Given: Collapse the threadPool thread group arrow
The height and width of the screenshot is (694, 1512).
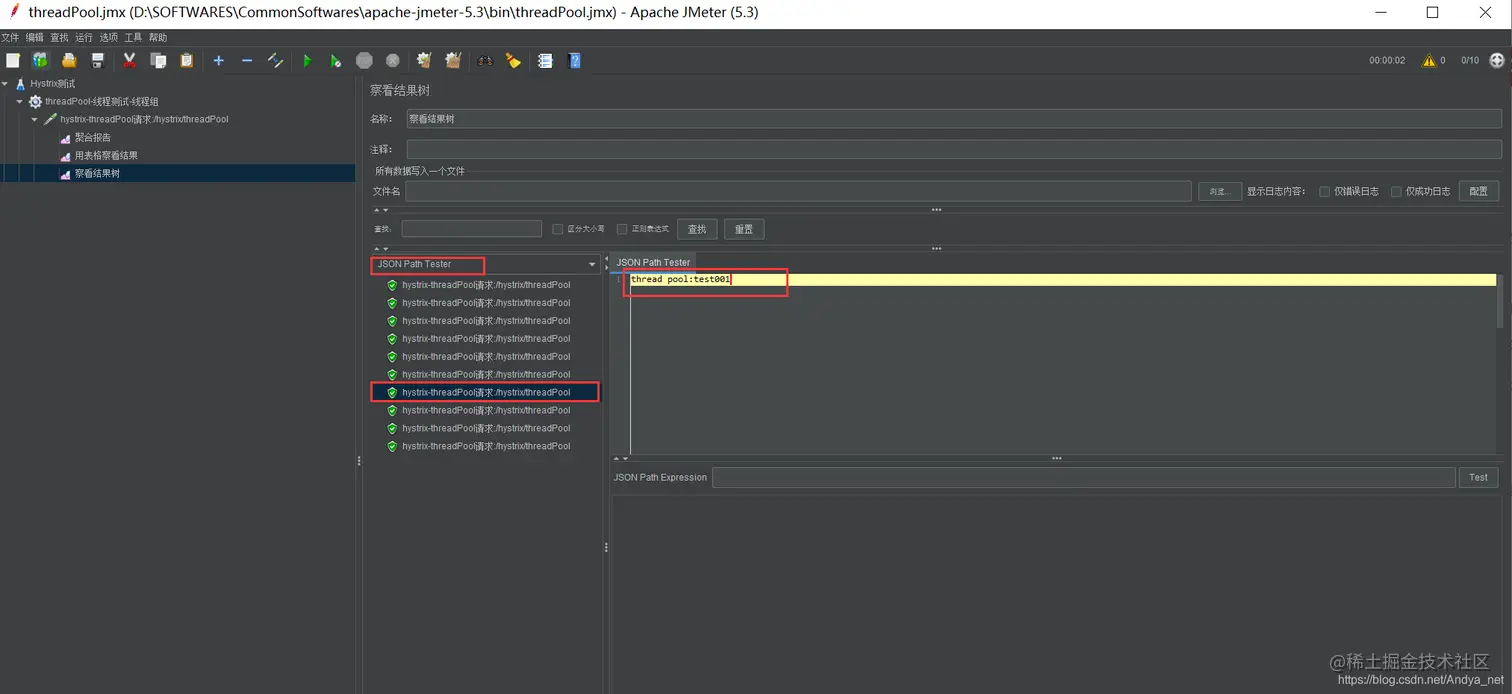Looking at the screenshot, I should (20, 102).
